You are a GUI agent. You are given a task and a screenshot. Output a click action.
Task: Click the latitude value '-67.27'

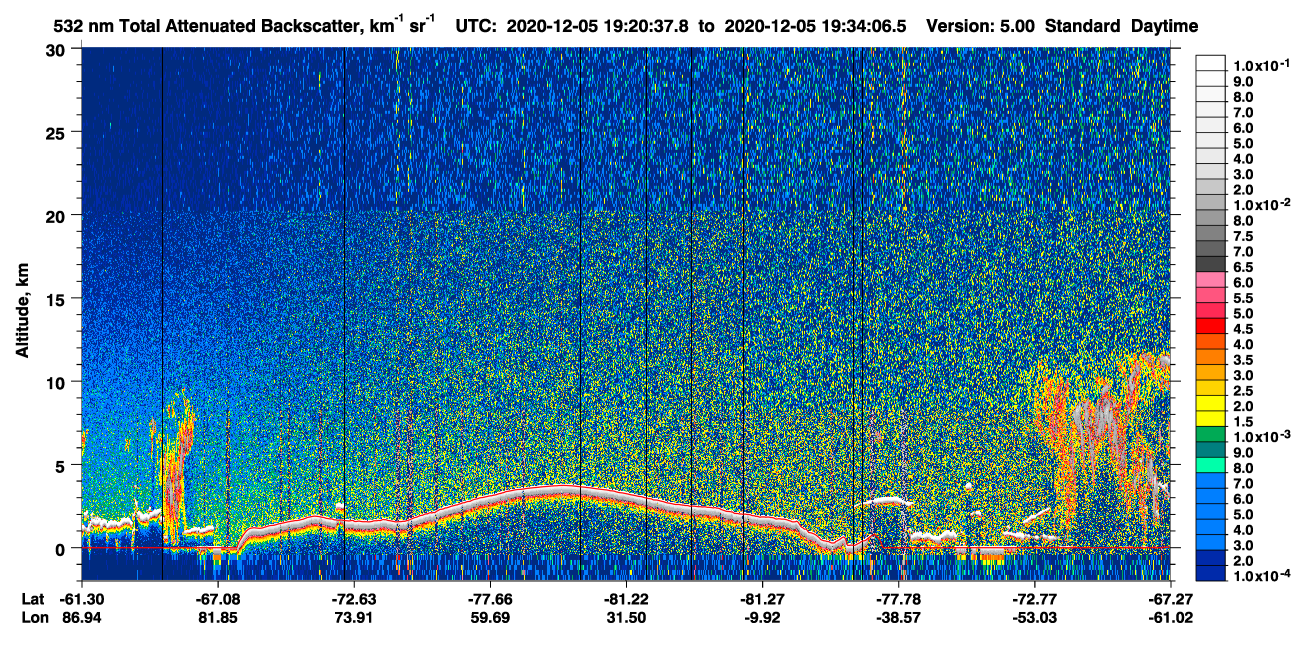[x=1170, y=599]
